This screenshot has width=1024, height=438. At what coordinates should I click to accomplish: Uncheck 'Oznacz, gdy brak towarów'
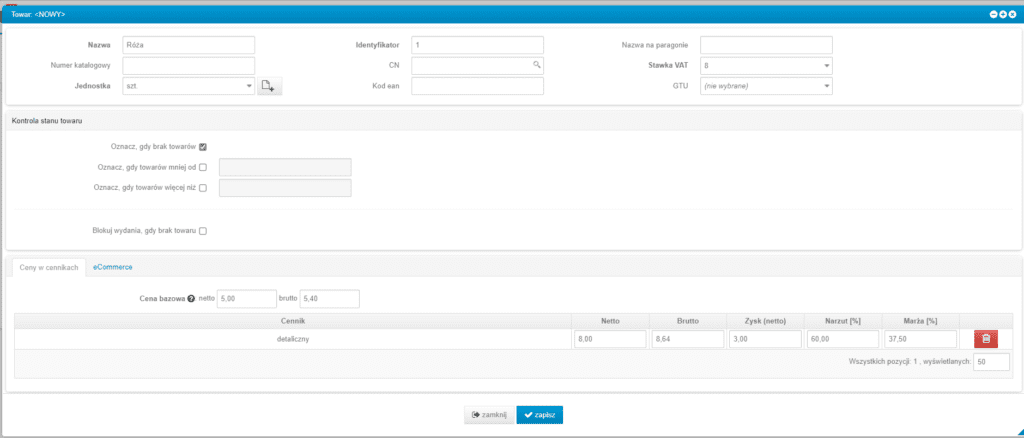(203, 147)
